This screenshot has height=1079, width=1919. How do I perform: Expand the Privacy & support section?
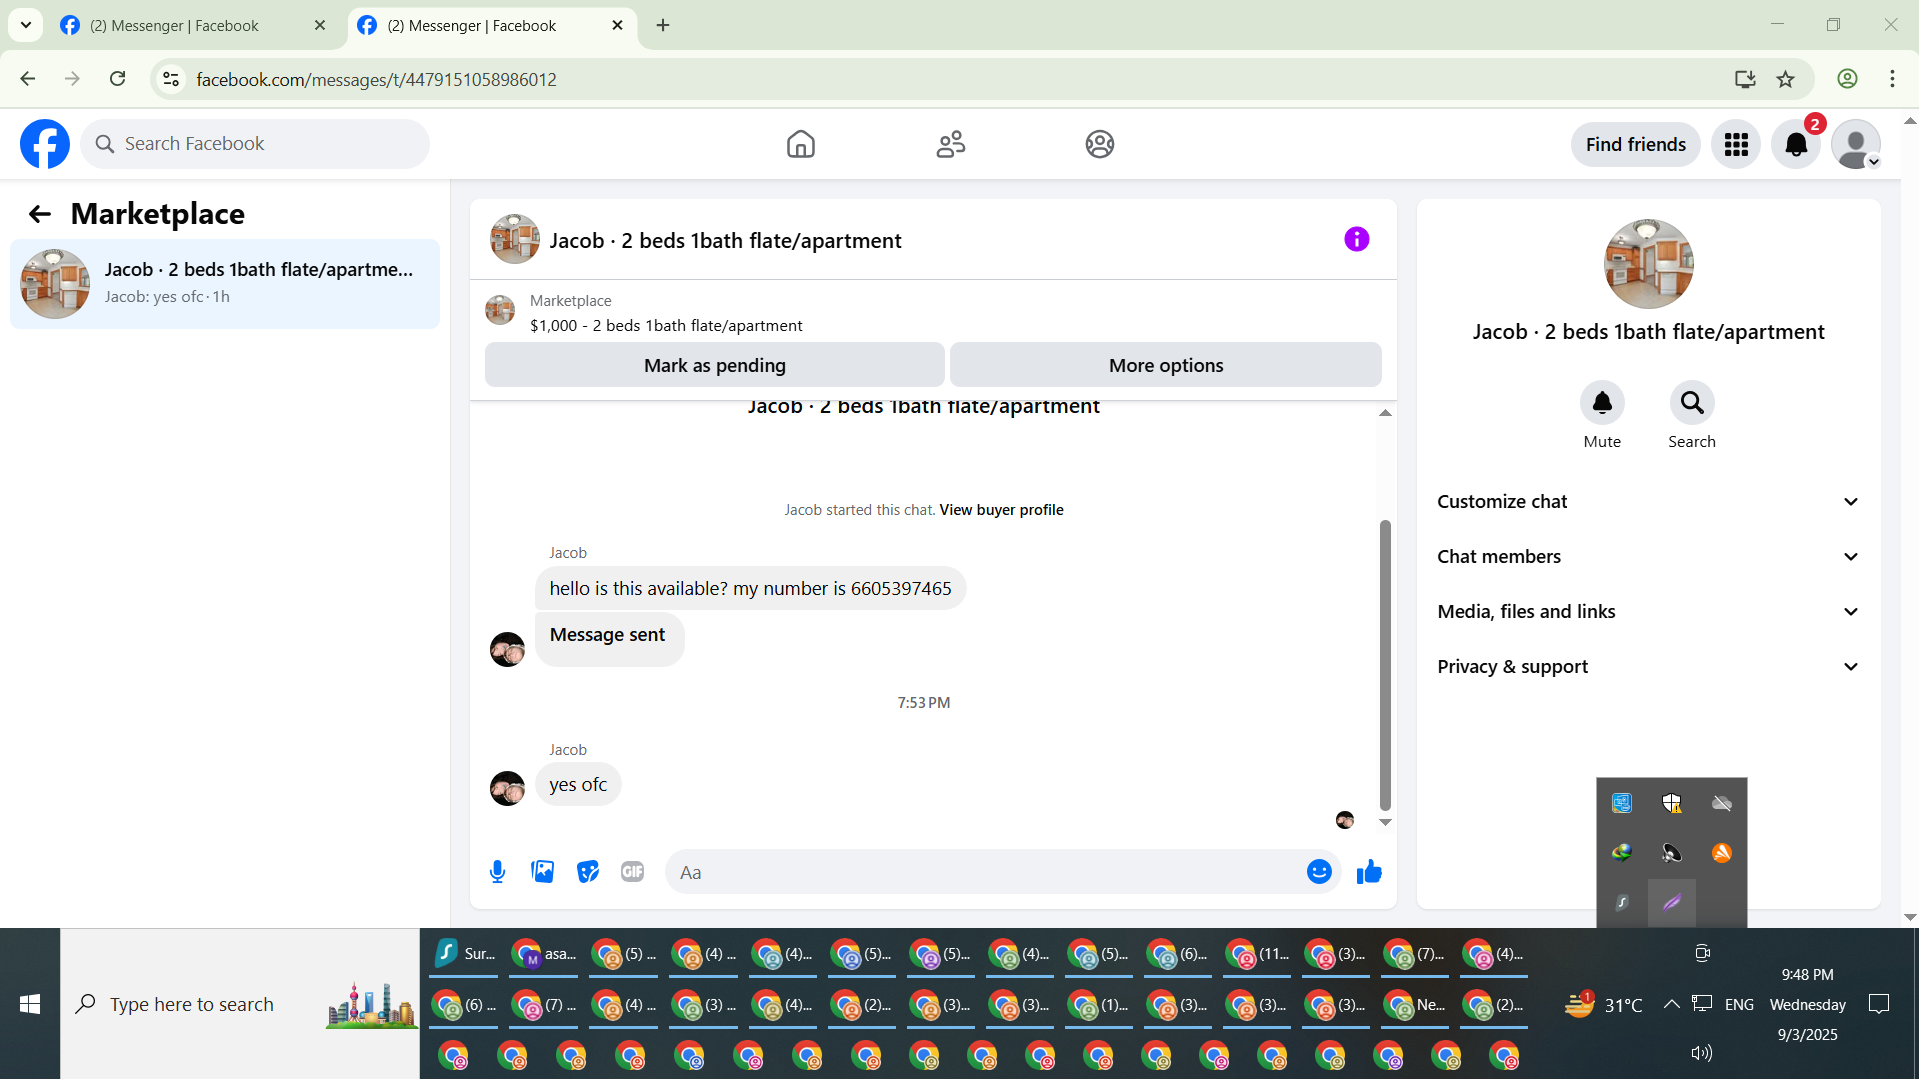point(1649,667)
